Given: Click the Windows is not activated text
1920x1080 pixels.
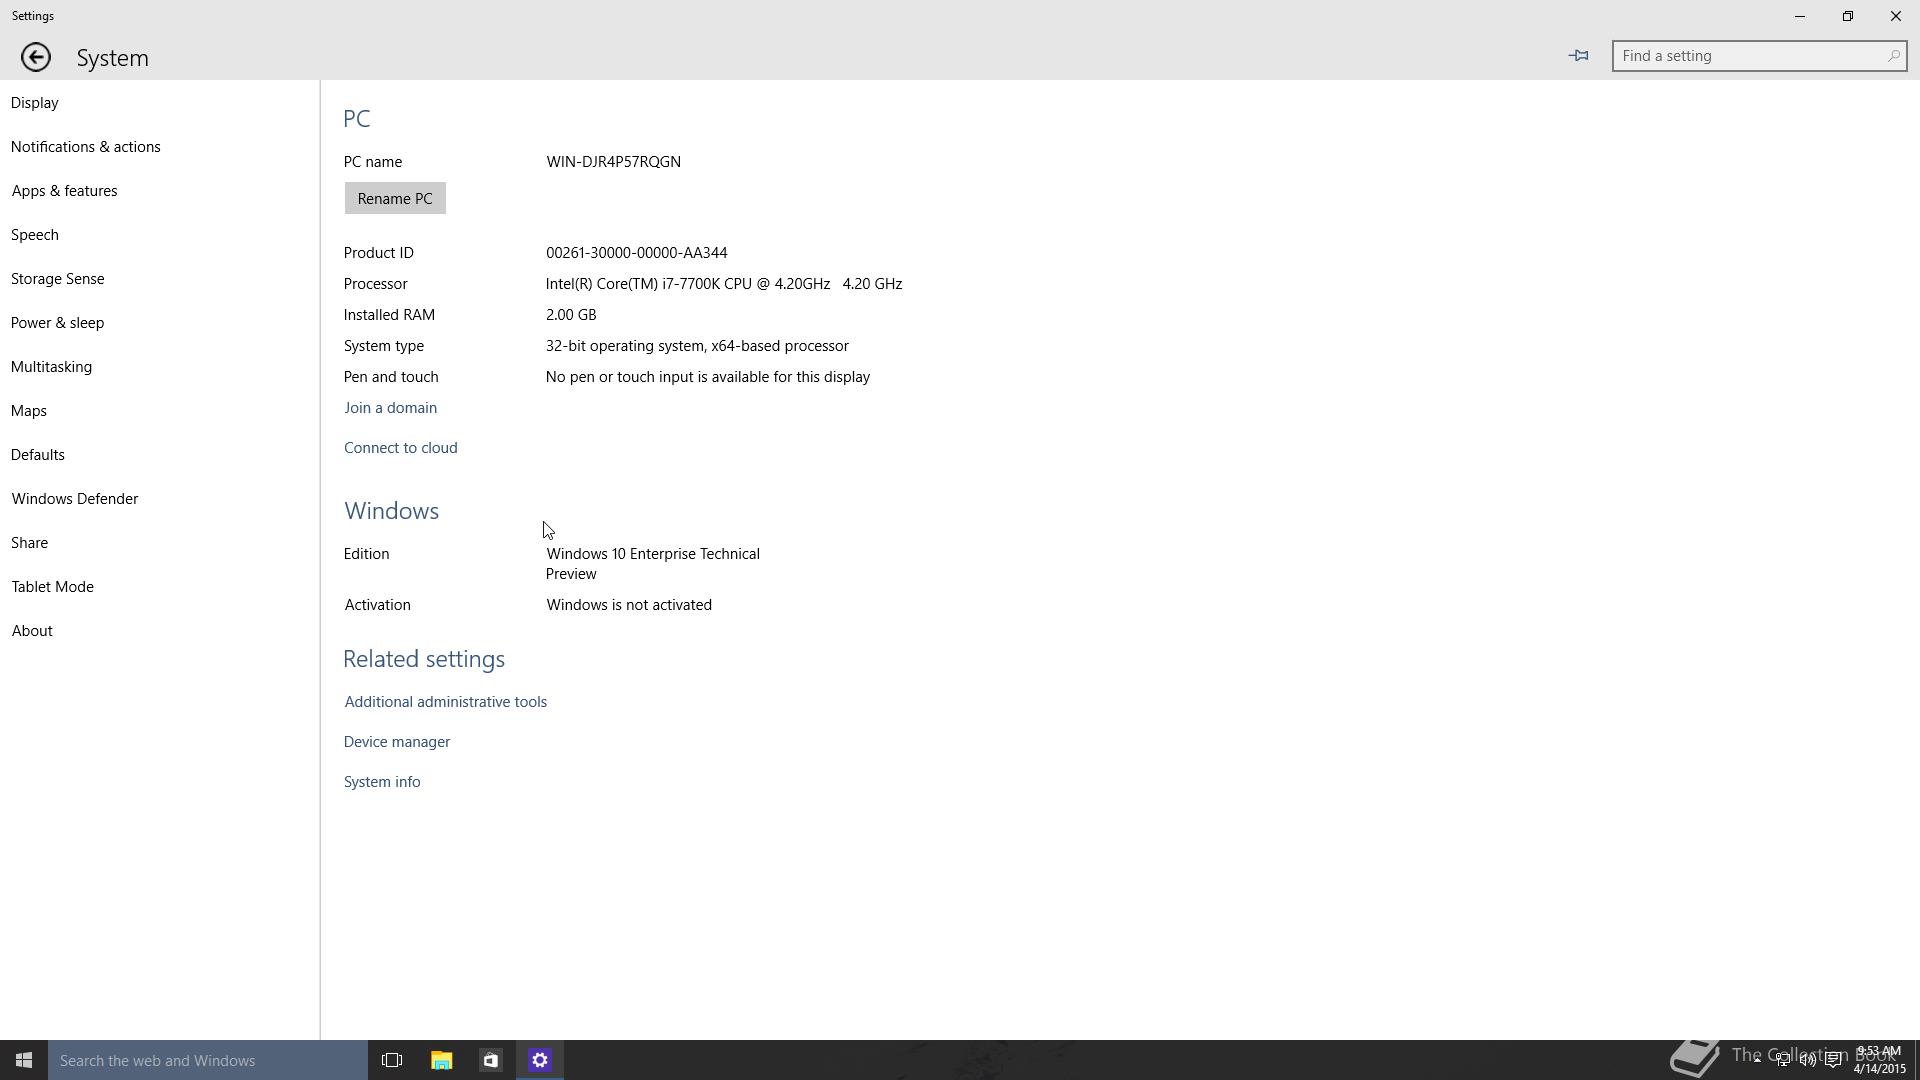Looking at the screenshot, I should click(x=629, y=605).
